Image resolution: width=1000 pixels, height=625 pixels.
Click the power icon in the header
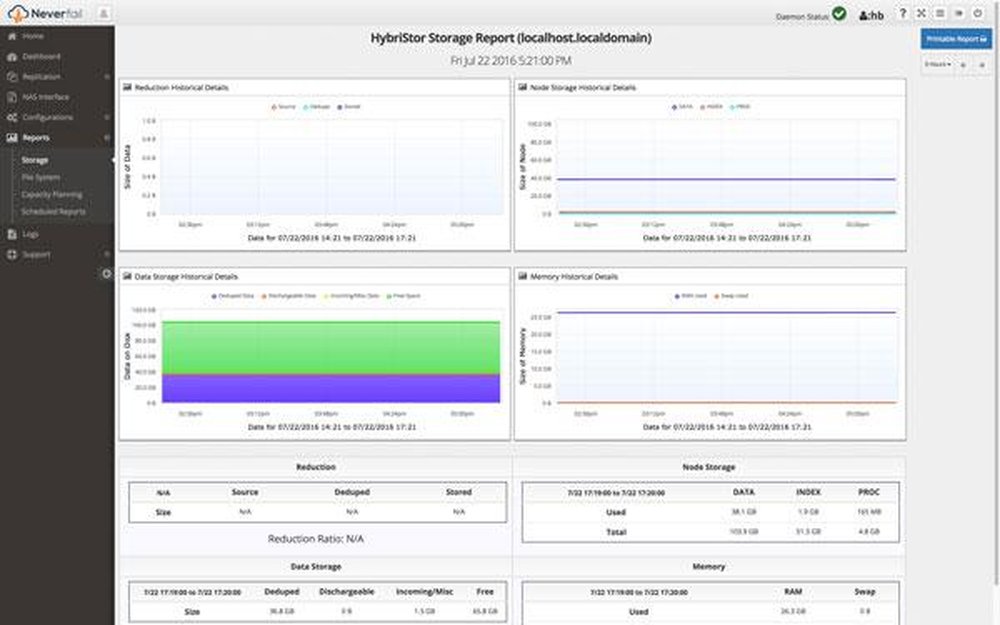click(x=978, y=13)
